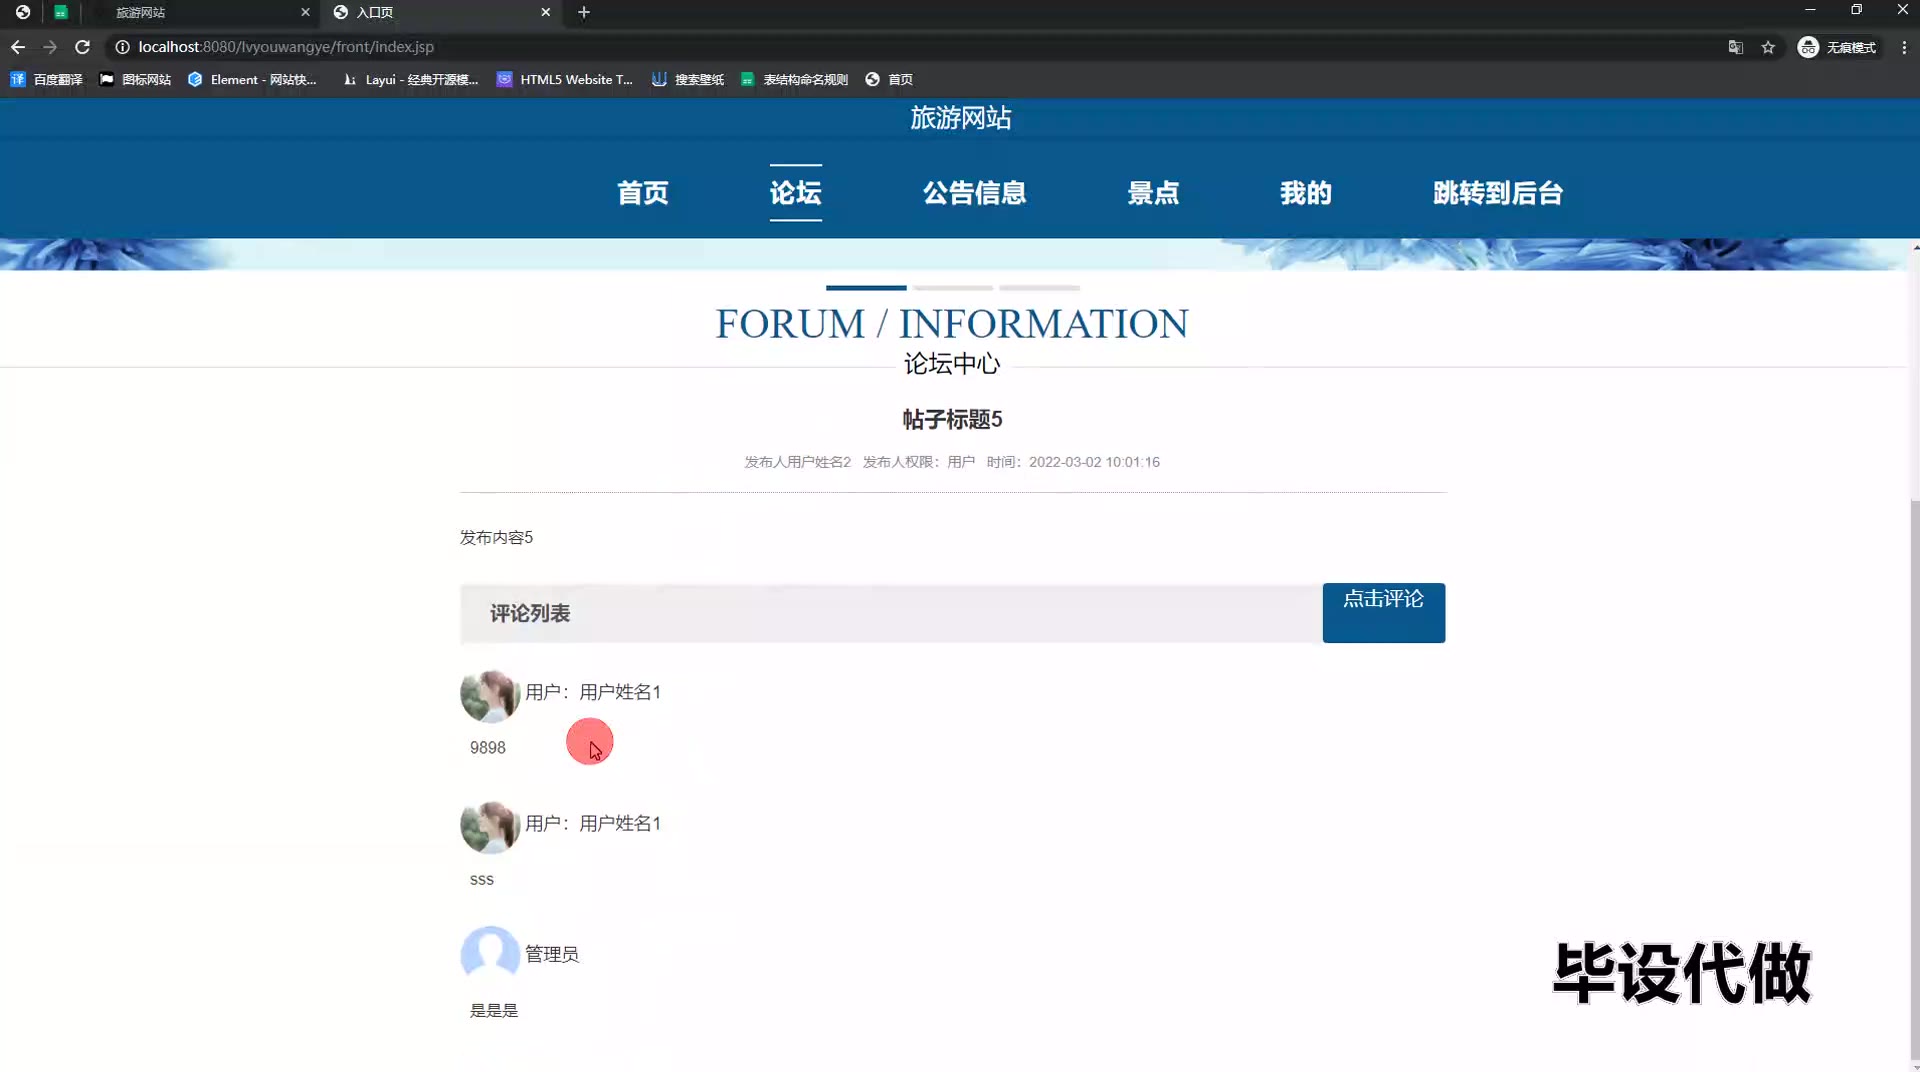Click the 管理员 avatar image

pyautogui.click(x=489, y=952)
